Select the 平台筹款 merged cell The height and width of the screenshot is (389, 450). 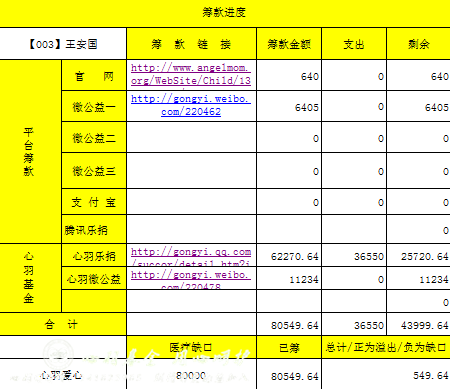[x=30, y=152]
